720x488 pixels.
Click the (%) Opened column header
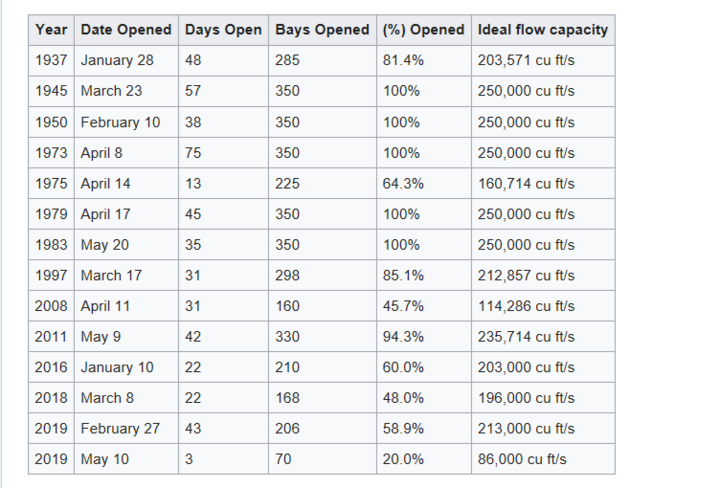[424, 30]
